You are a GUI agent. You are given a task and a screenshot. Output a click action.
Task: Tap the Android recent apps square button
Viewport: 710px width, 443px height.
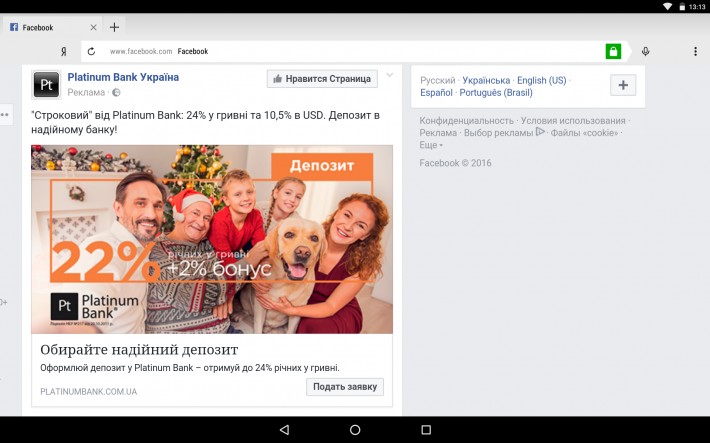tap(426, 429)
